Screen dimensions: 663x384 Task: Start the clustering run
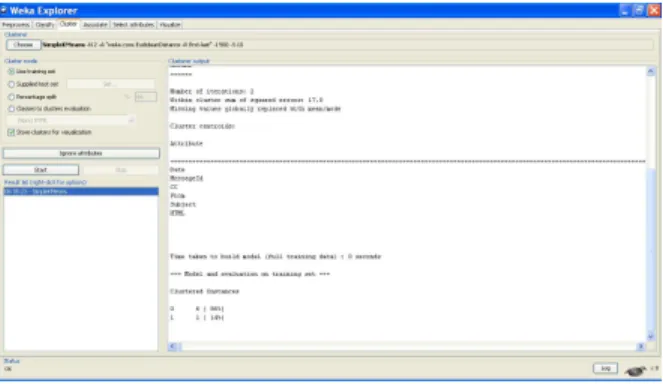click(x=41, y=170)
